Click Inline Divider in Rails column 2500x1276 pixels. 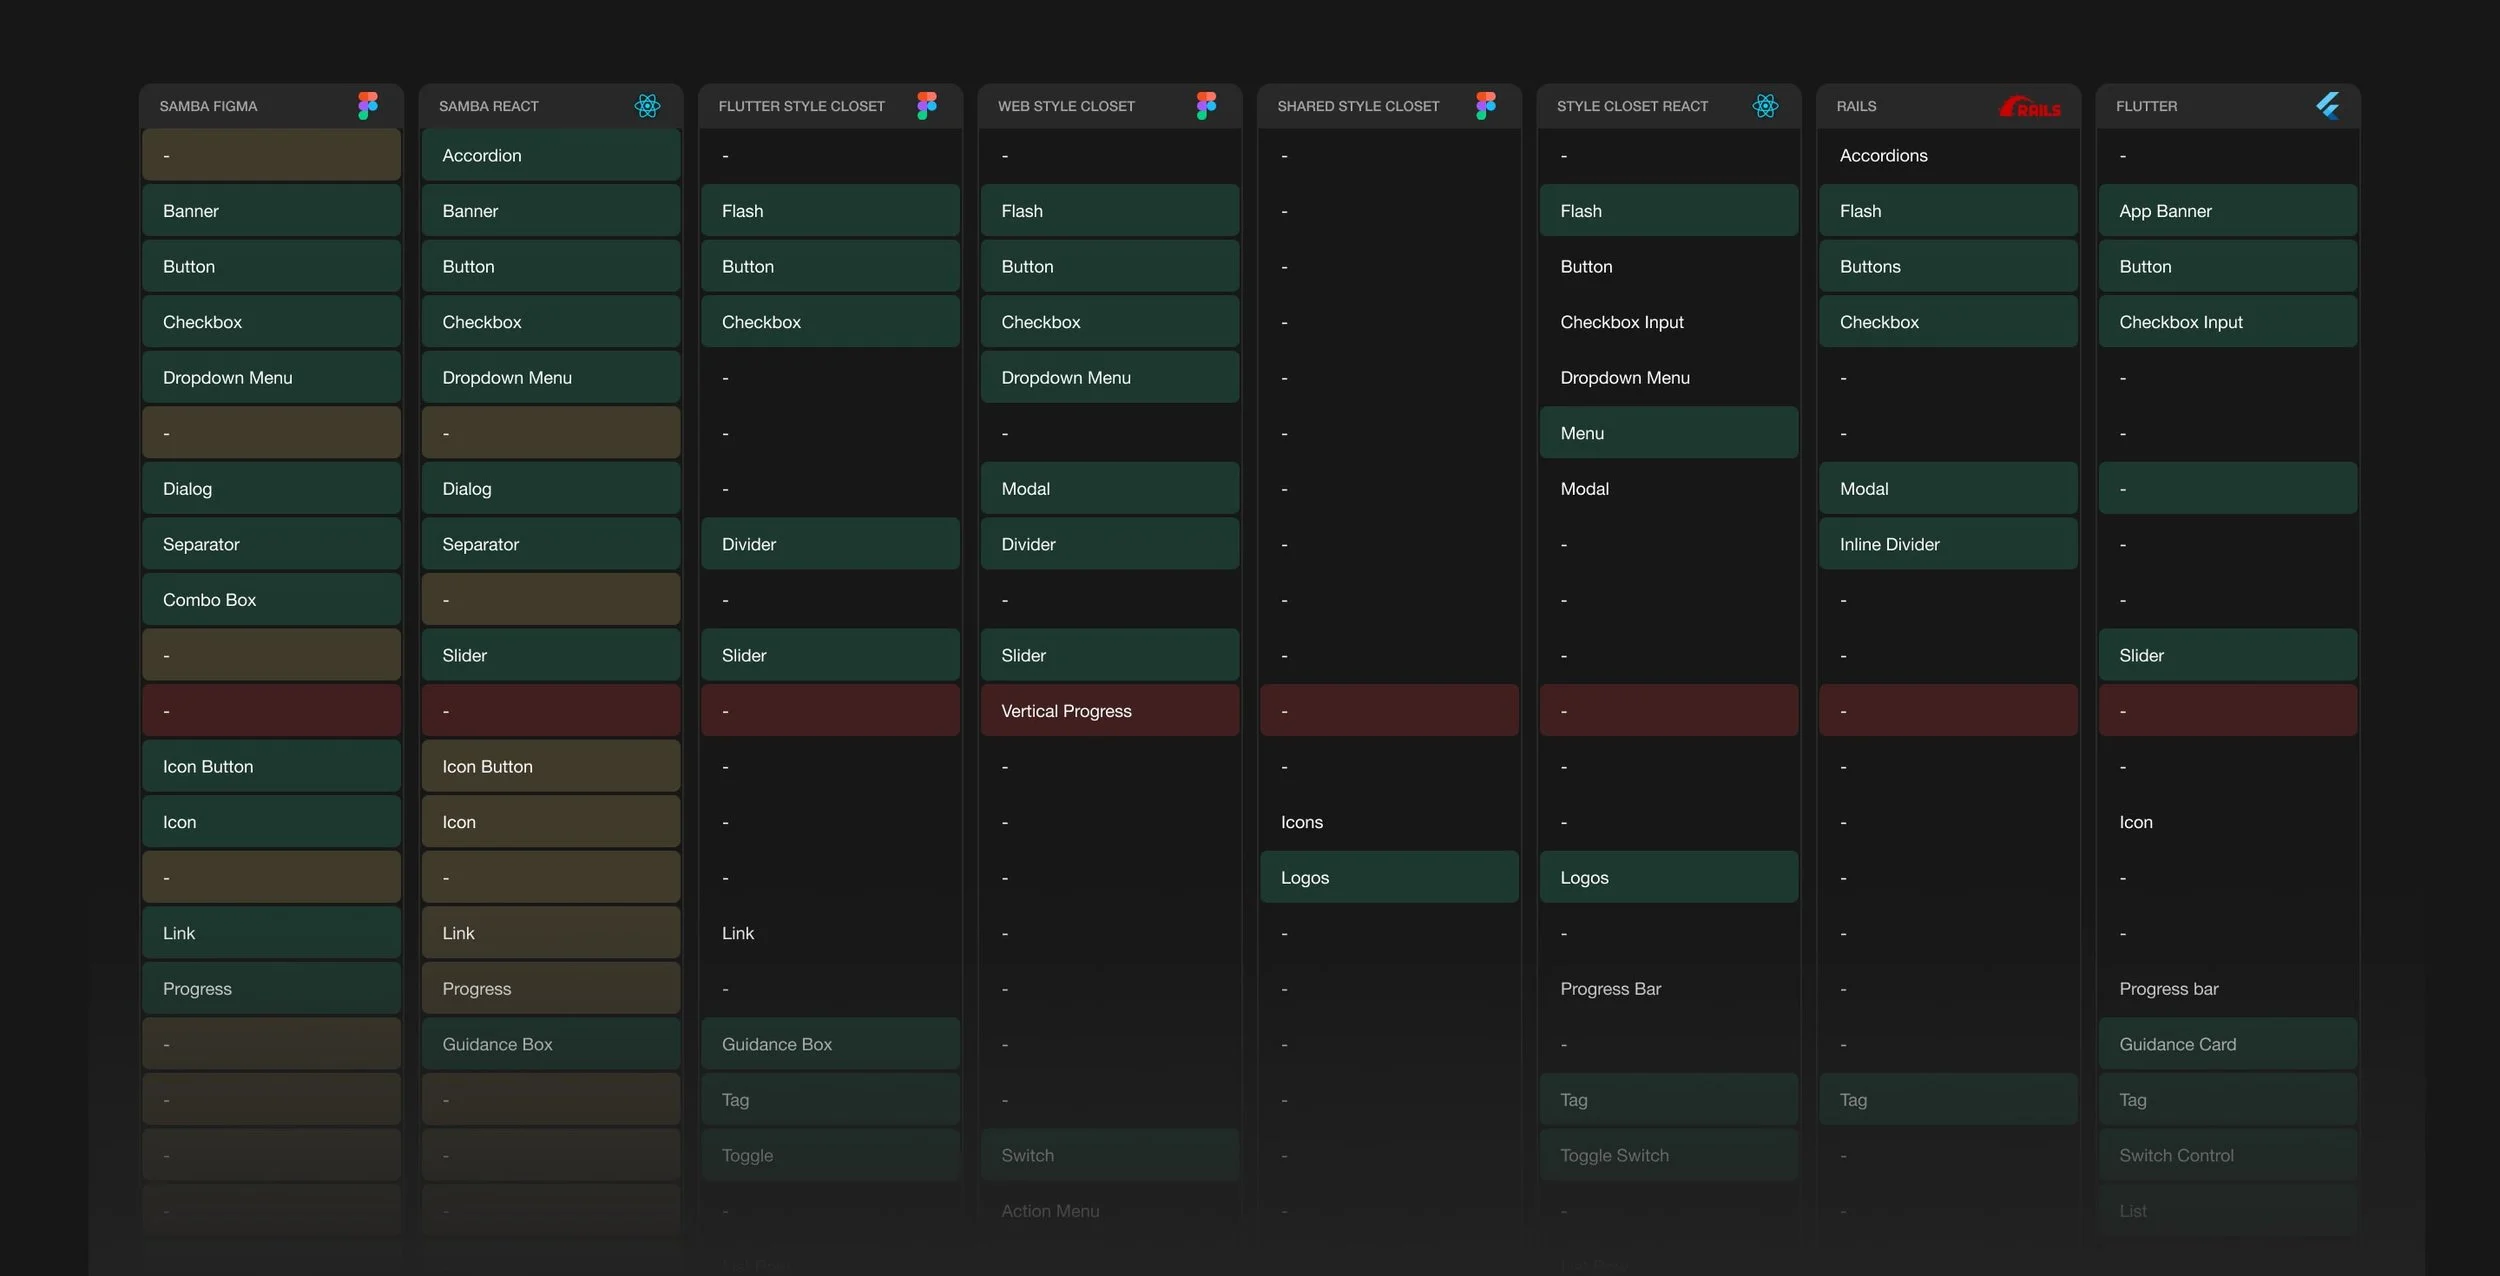1947,545
